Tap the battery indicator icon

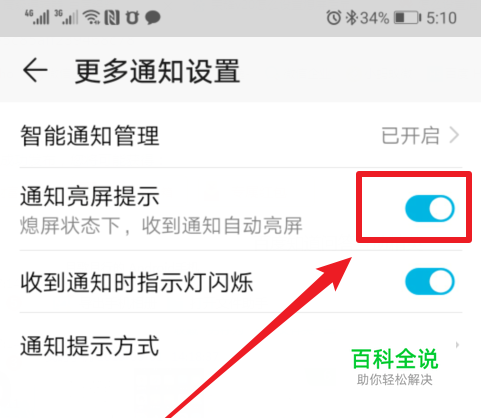pyautogui.click(x=407, y=17)
